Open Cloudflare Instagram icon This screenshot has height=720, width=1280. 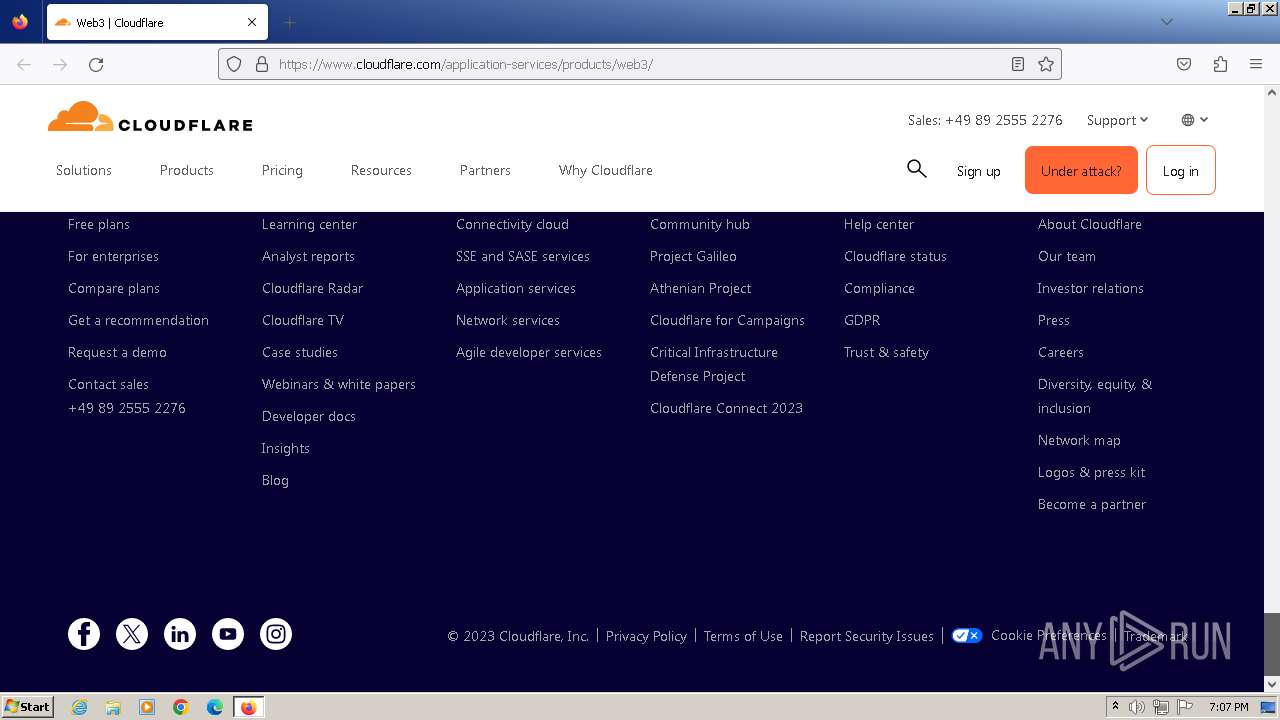pyautogui.click(x=276, y=634)
